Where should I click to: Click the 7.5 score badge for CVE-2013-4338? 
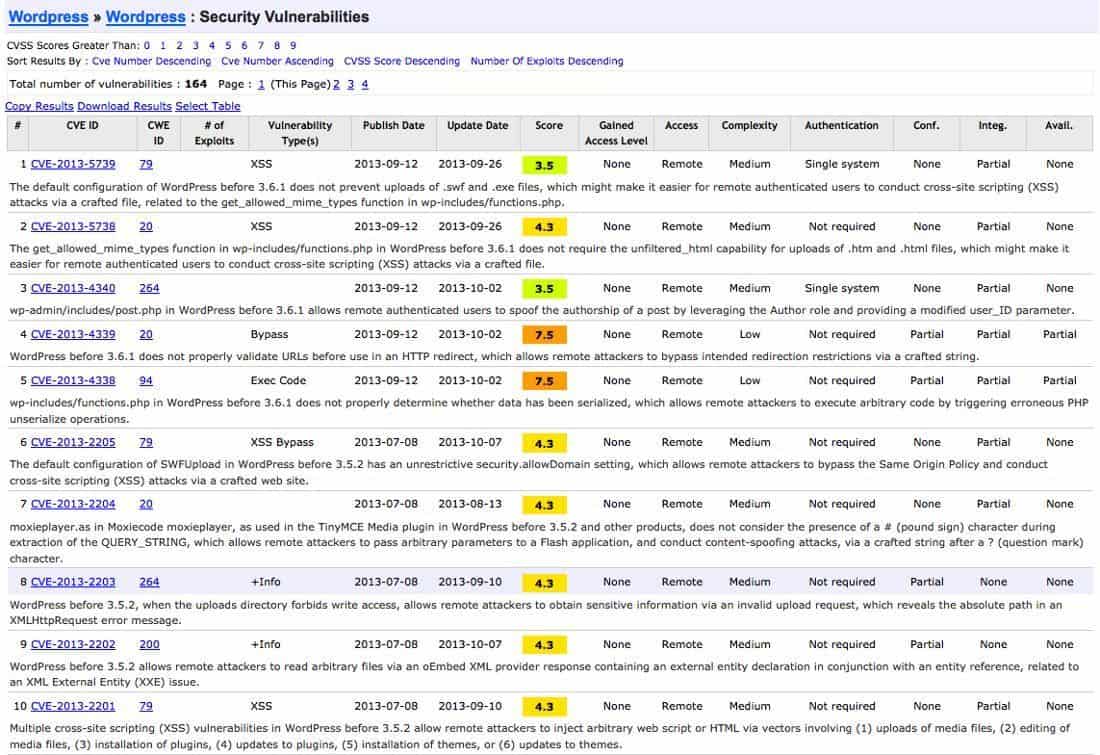545,382
